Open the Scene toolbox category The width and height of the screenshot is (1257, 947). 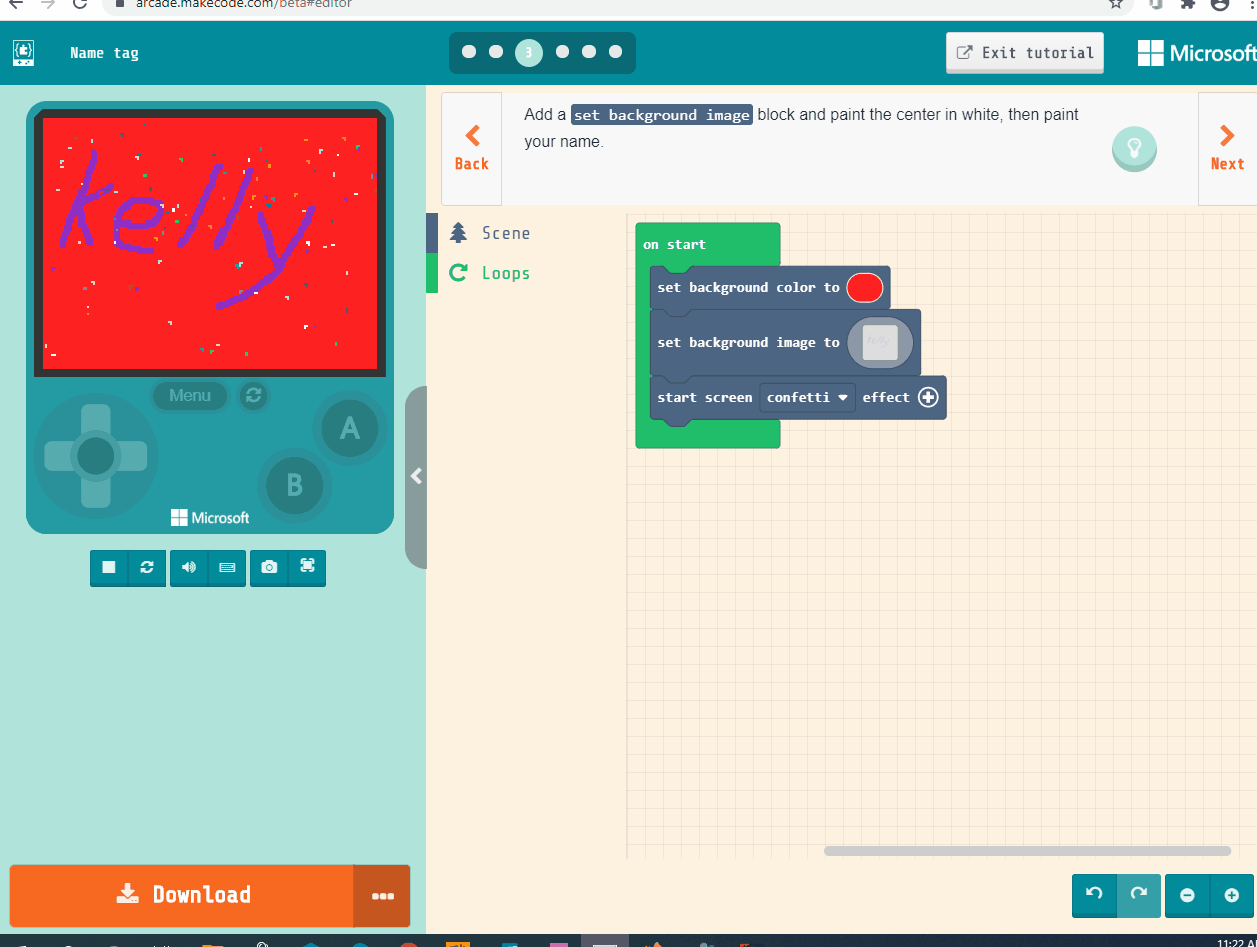click(526, 233)
